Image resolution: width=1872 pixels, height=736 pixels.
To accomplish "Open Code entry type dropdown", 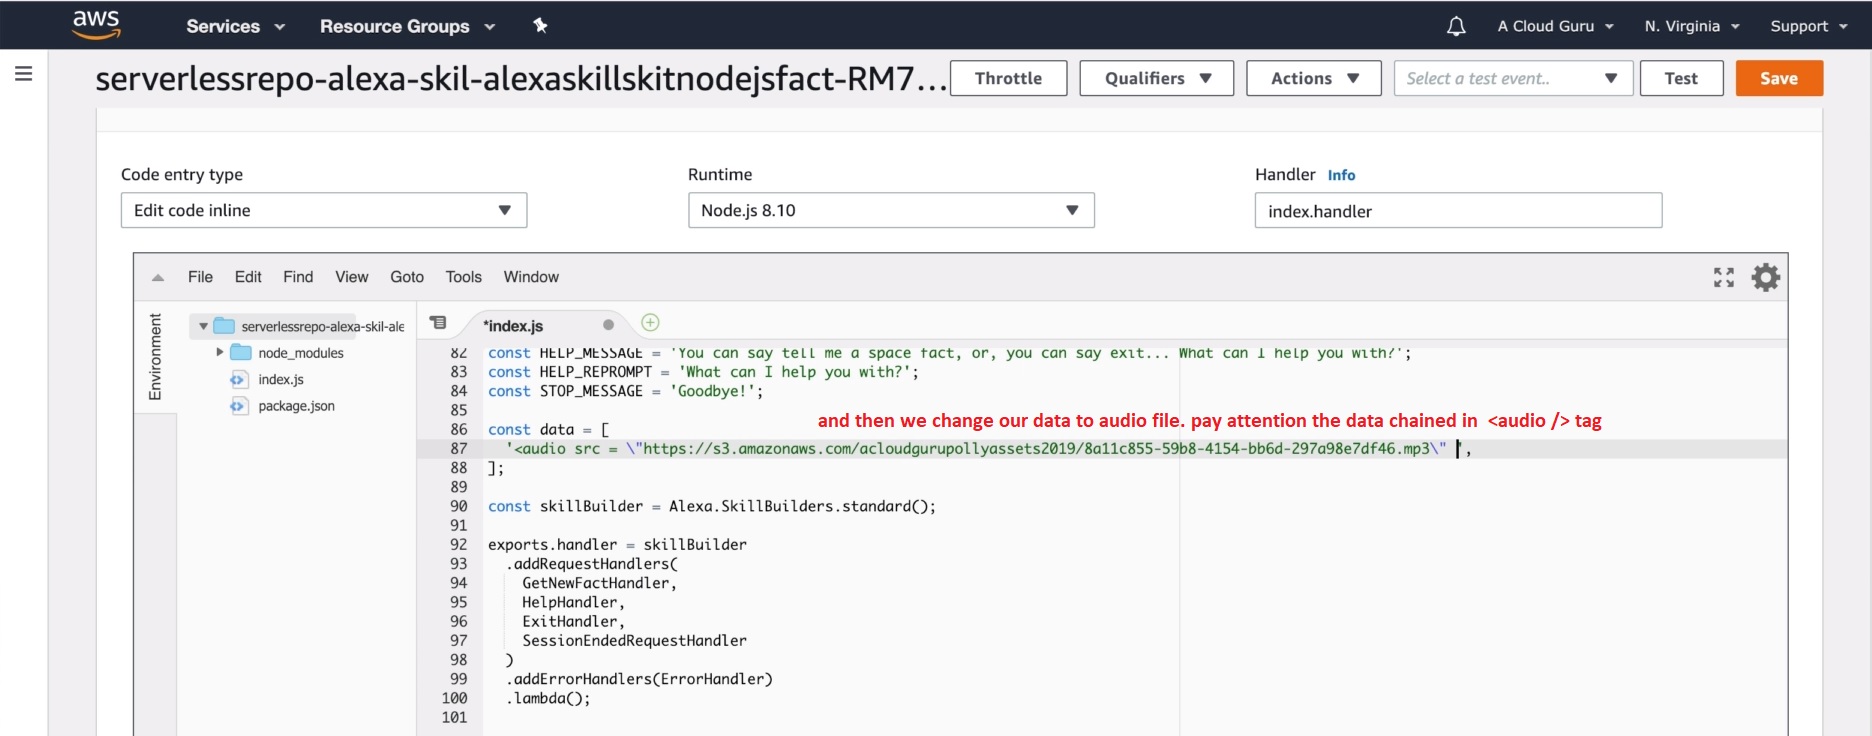I will point(324,210).
